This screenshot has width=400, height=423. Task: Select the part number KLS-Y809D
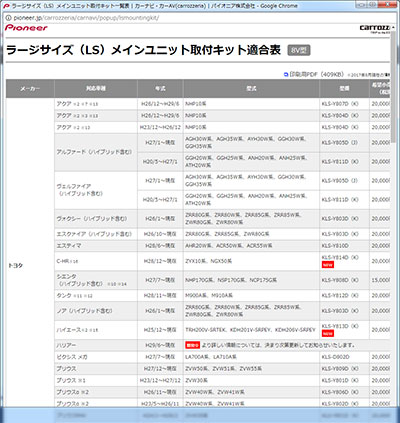coord(340,369)
